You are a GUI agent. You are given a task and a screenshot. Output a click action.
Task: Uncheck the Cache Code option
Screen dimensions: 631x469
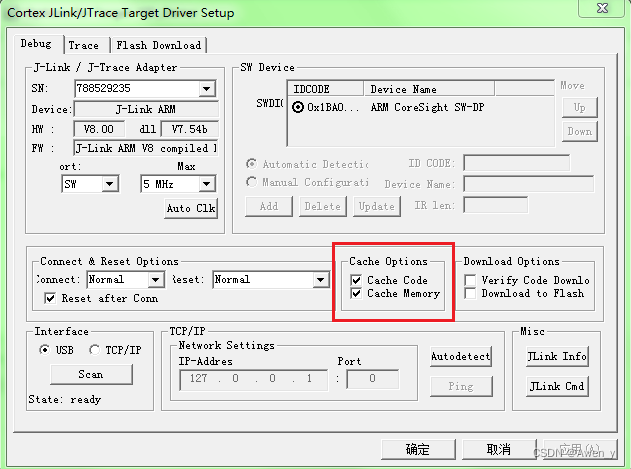coord(356,280)
